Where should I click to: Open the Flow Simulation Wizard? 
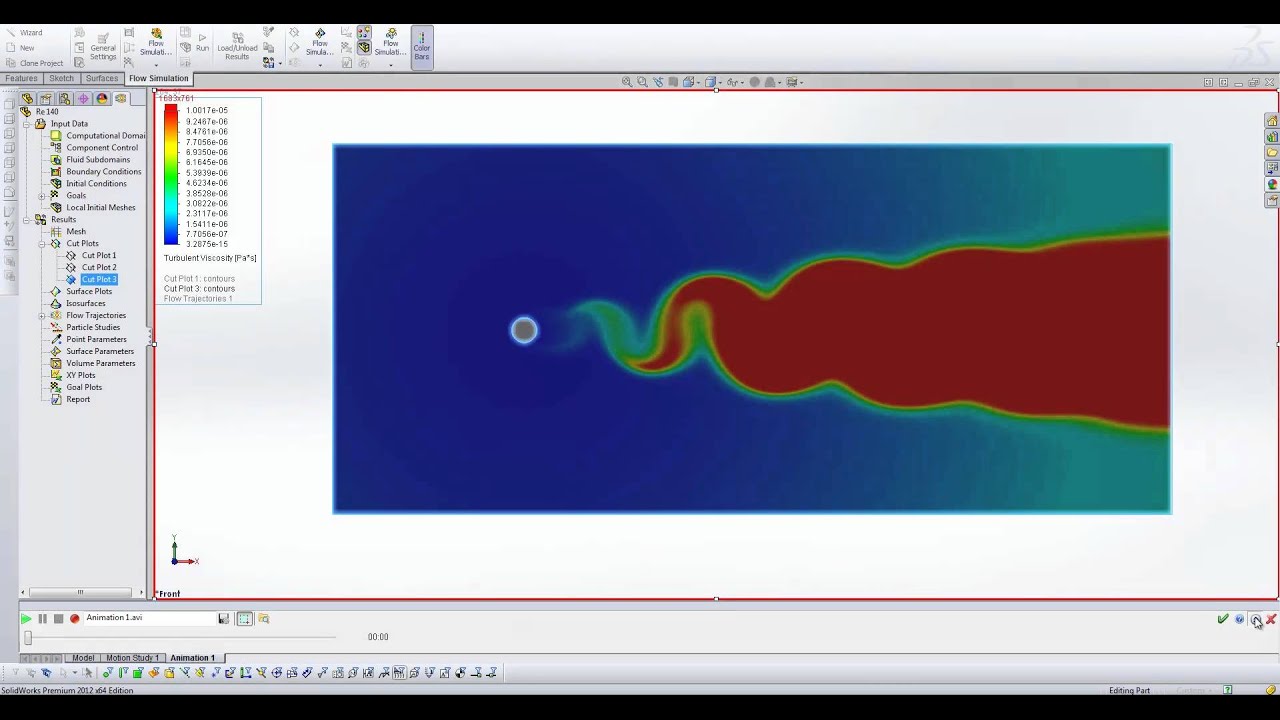point(24,32)
